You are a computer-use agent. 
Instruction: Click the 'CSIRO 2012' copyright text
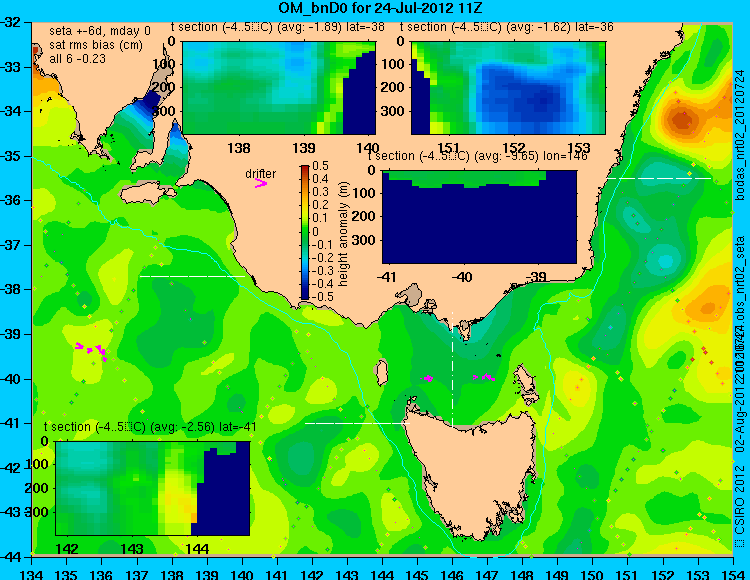point(740,500)
